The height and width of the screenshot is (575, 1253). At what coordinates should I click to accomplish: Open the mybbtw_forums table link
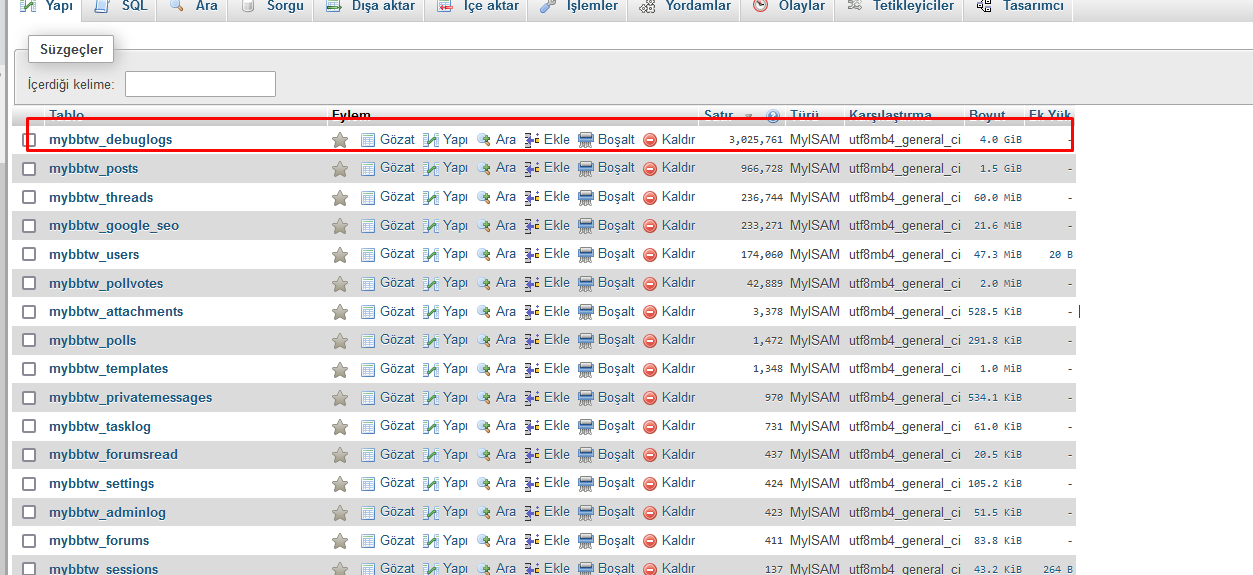coord(99,540)
